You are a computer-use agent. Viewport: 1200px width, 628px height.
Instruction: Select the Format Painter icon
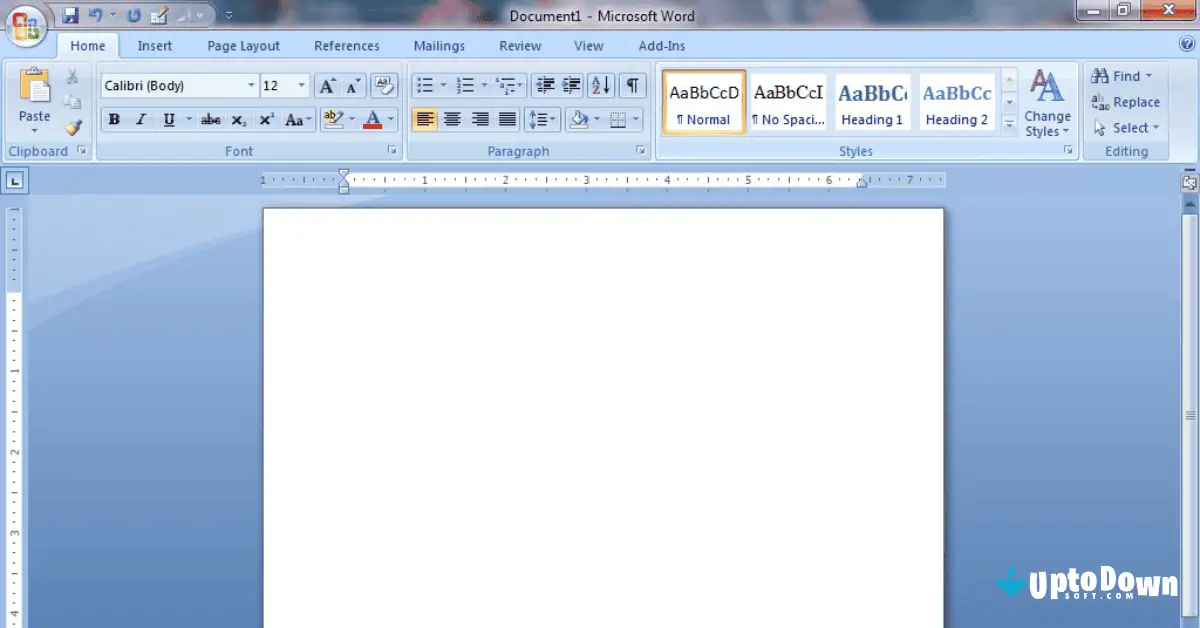pyautogui.click(x=73, y=127)
